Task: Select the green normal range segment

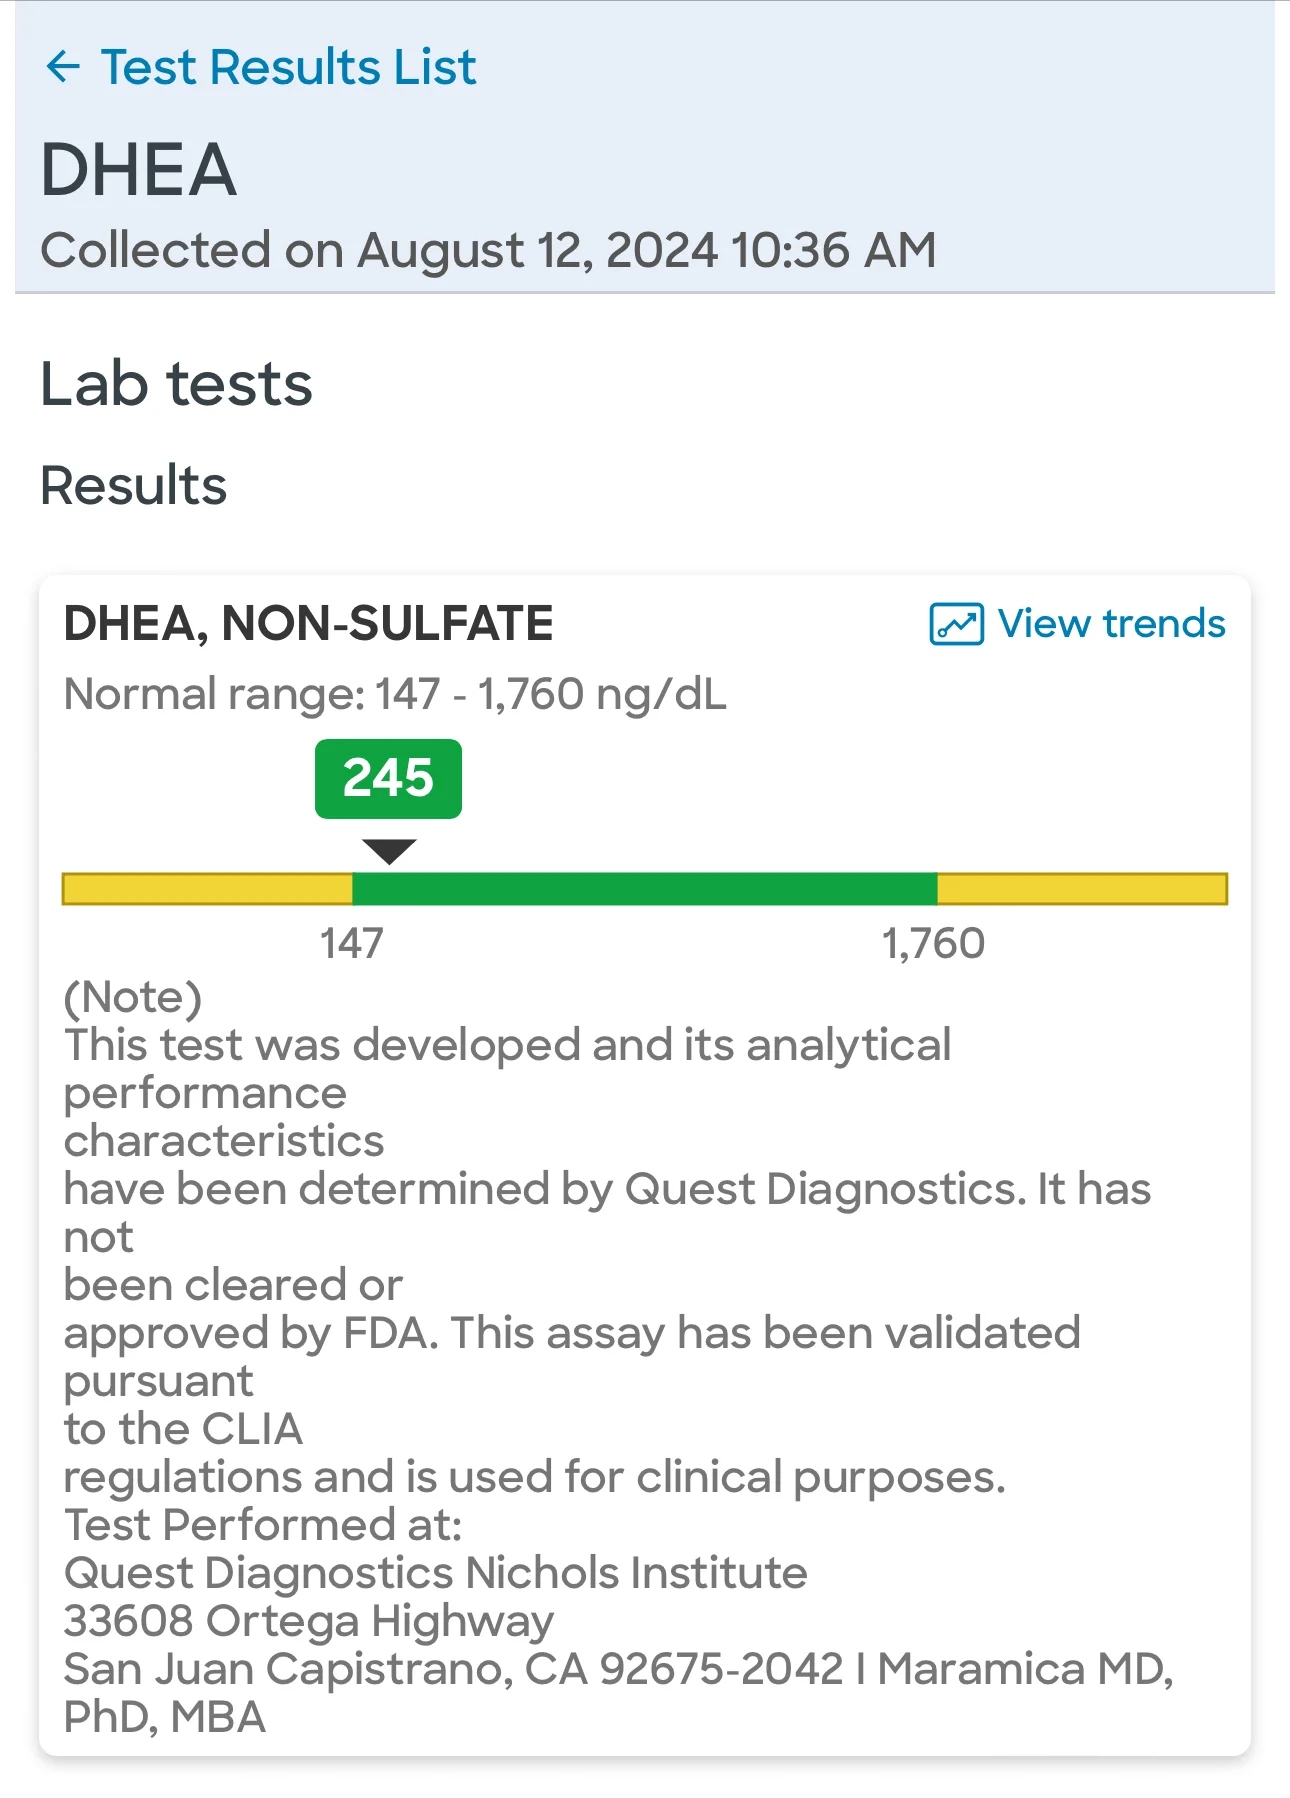Action: (x=644, y=889)
